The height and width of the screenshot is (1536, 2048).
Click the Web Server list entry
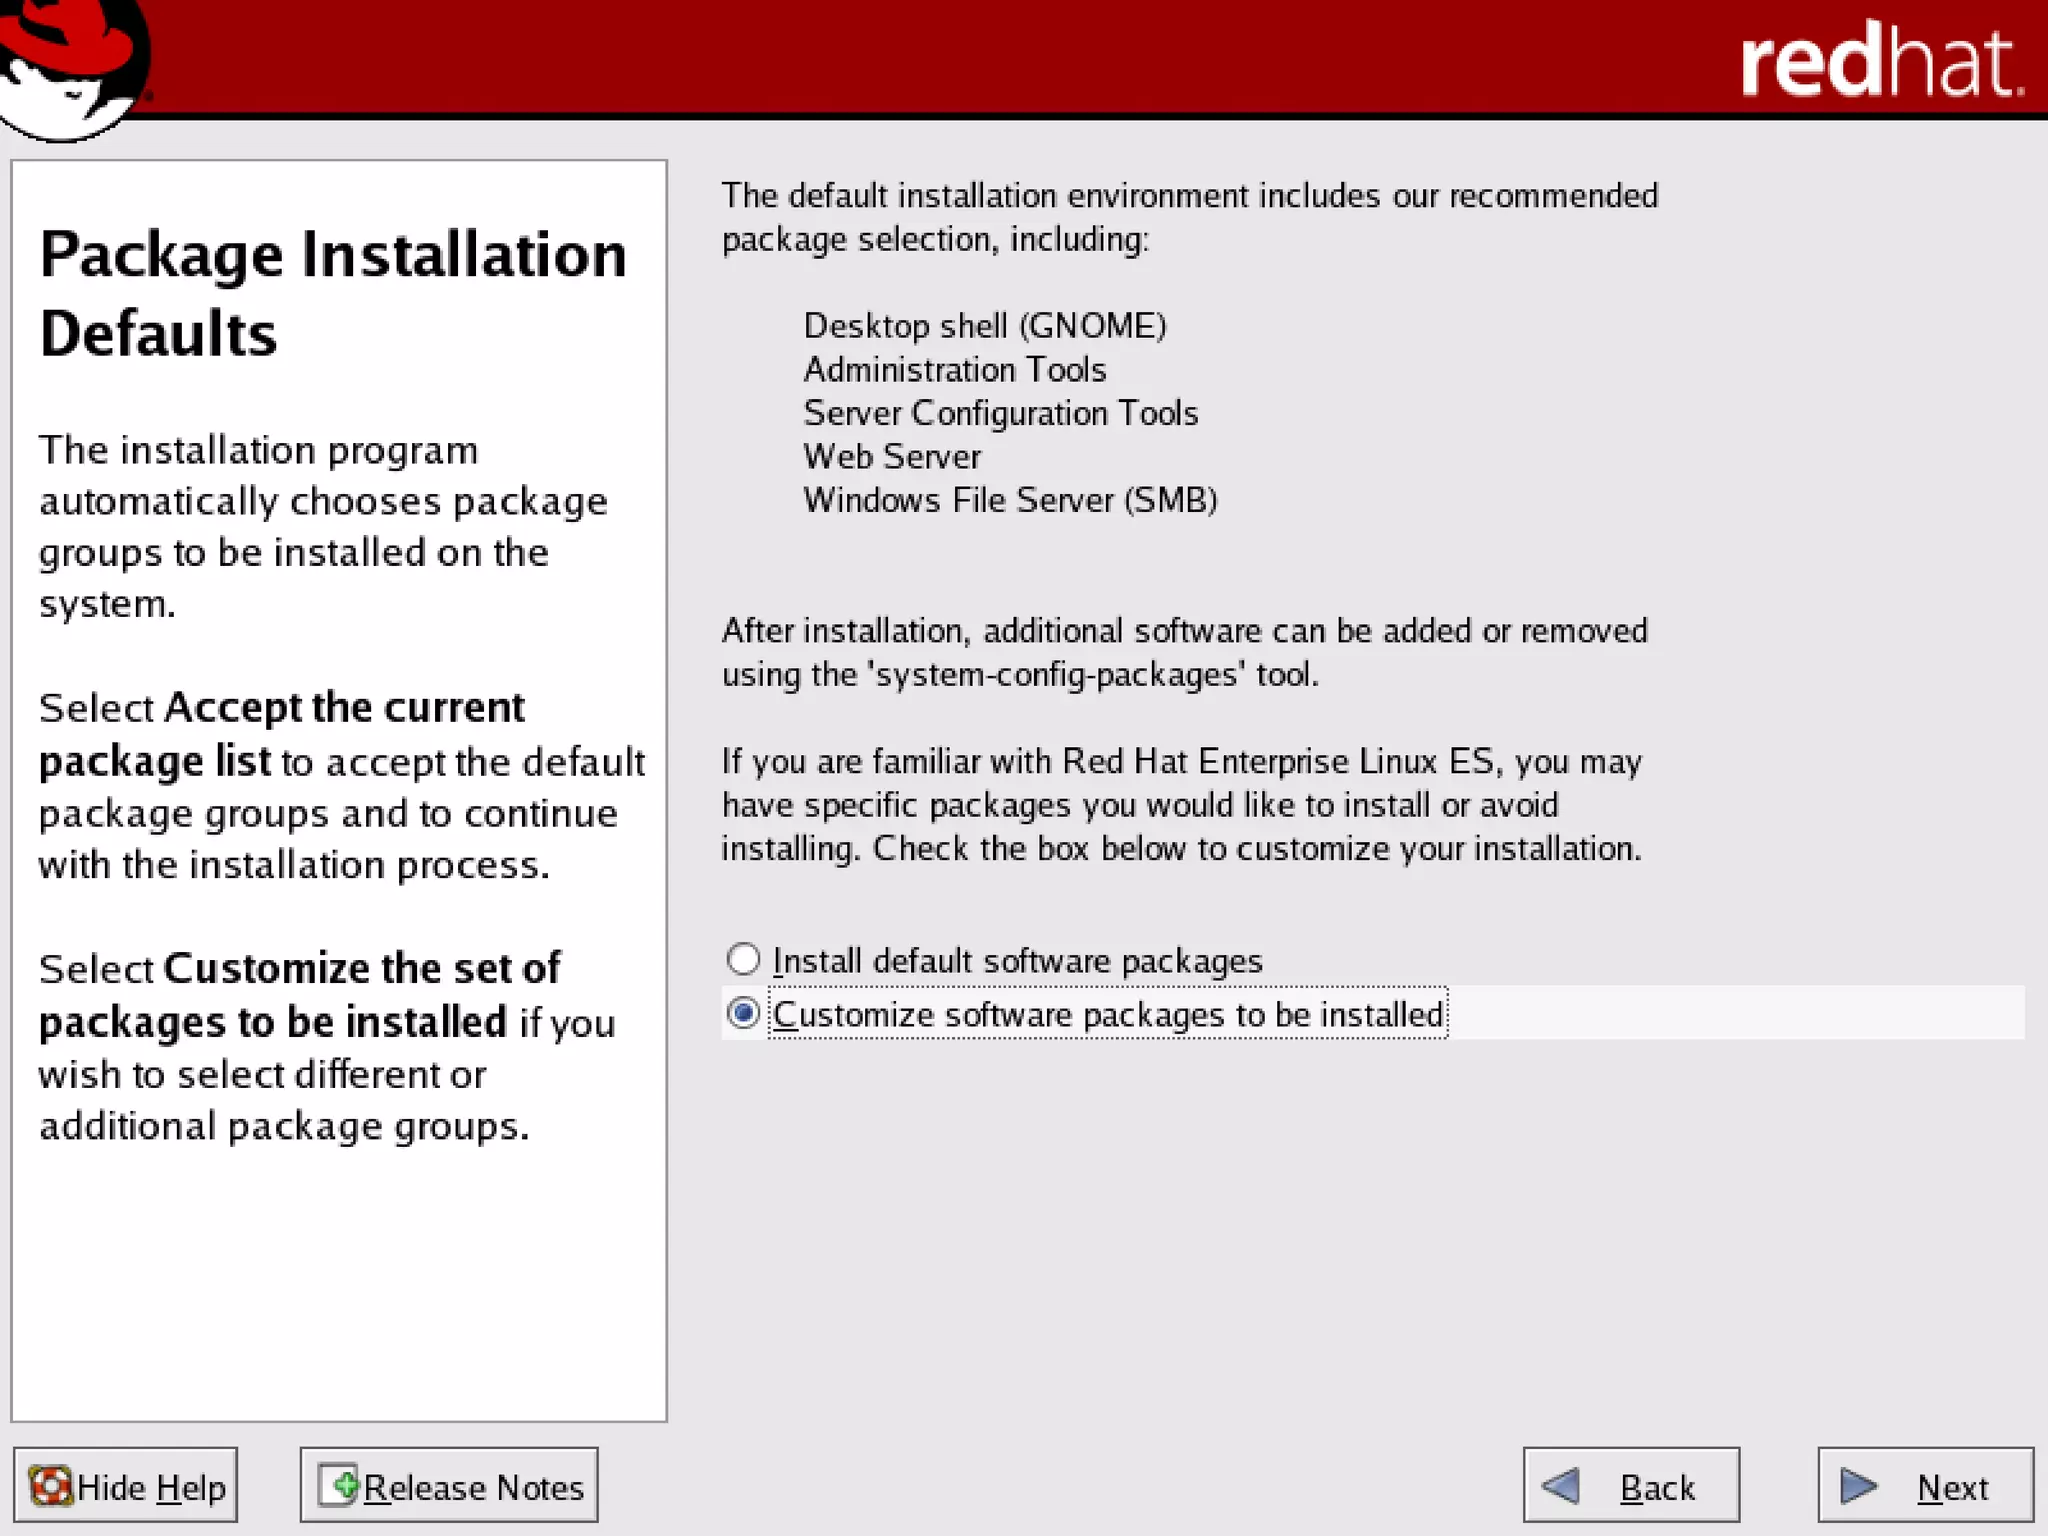892,457
